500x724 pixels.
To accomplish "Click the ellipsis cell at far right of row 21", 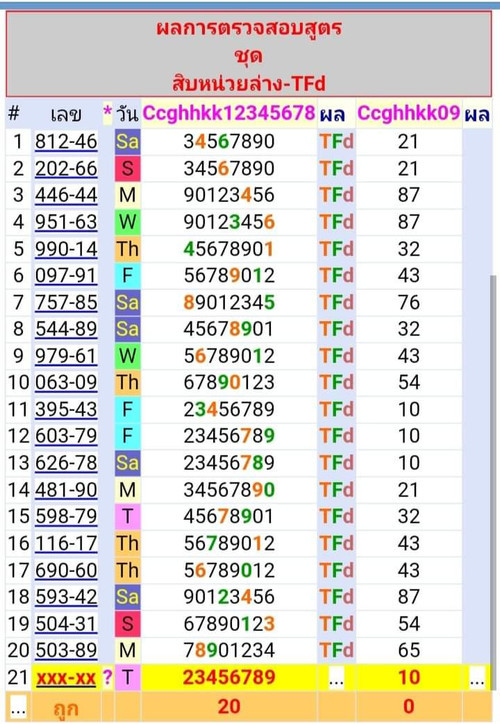I will (477, 679).
